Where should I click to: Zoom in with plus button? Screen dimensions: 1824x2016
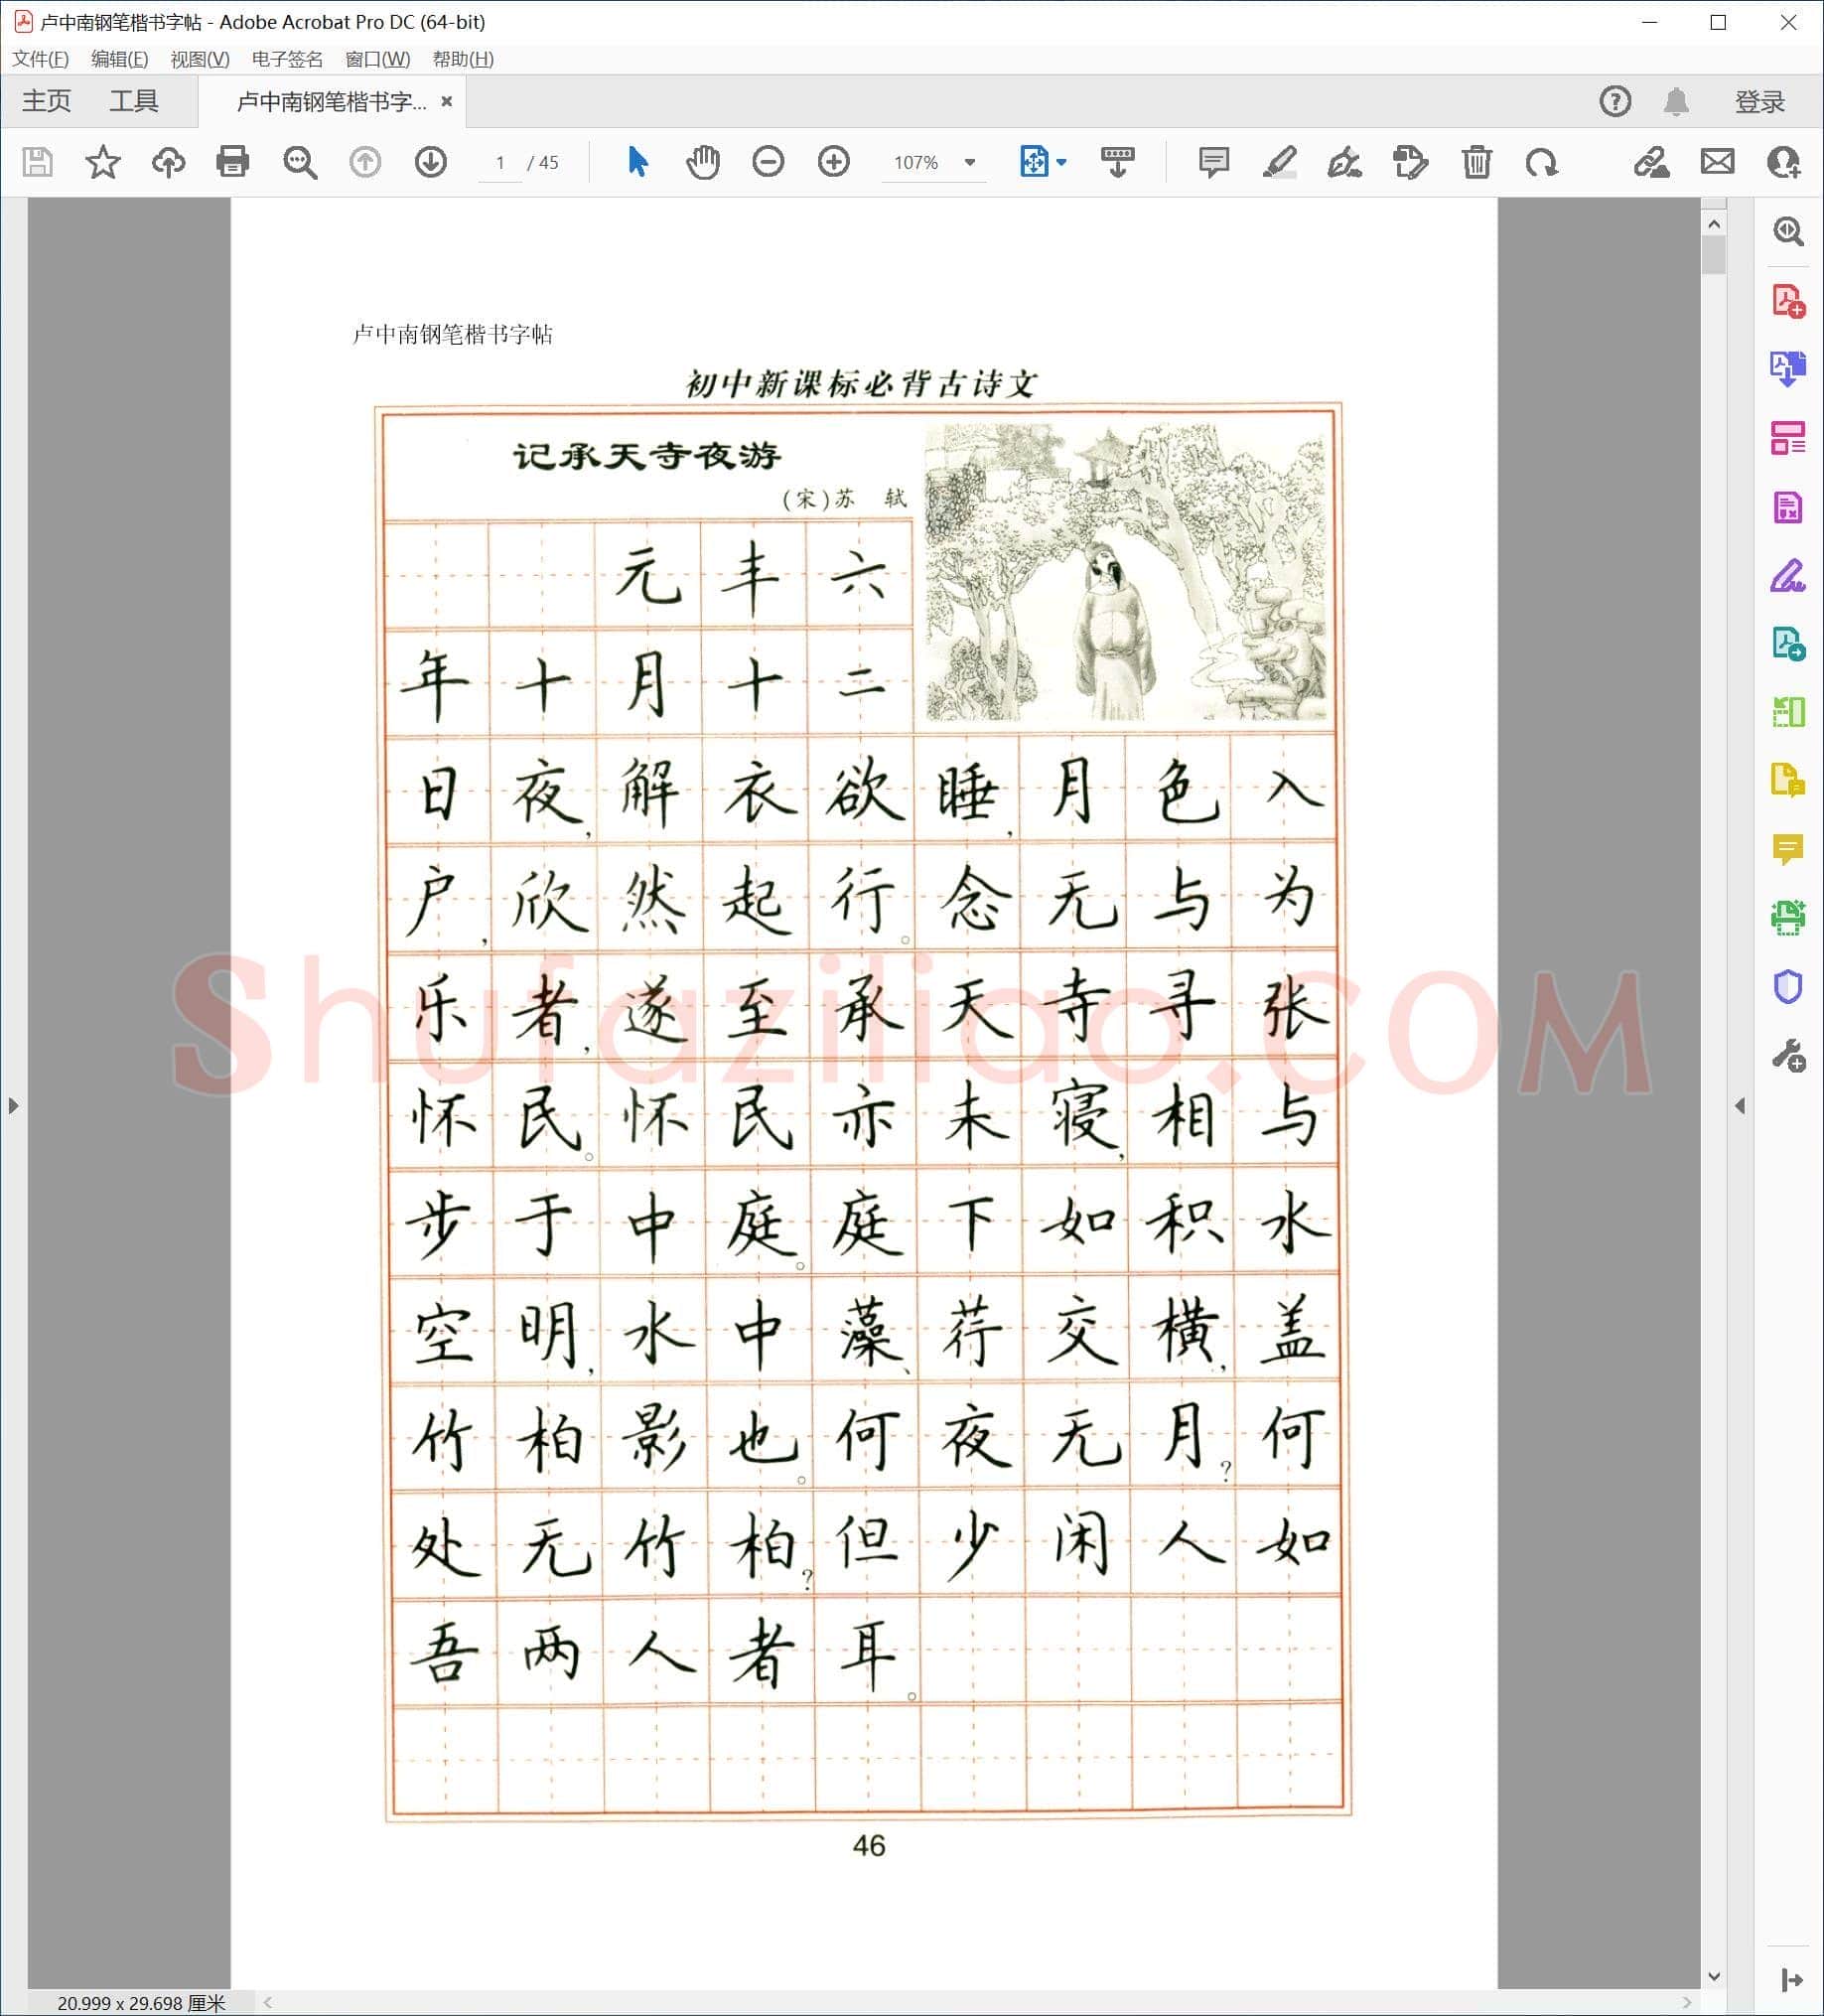pyautogui.click(x=834, y=161)
